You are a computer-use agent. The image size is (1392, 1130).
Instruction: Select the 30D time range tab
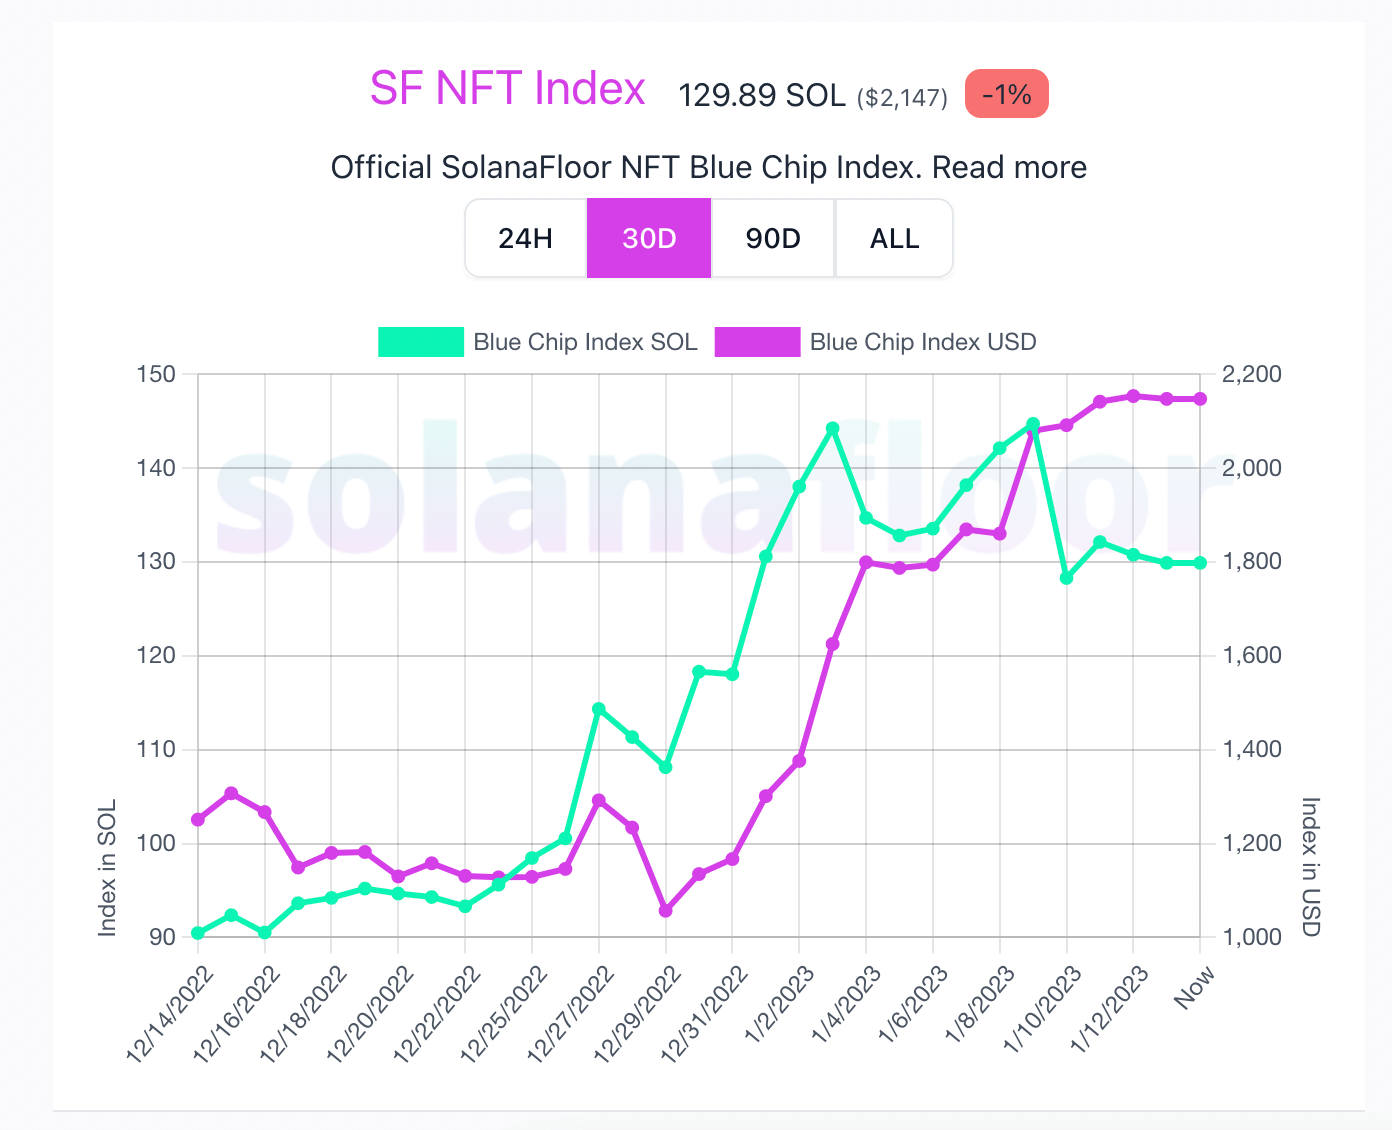(x=649, y=238)
